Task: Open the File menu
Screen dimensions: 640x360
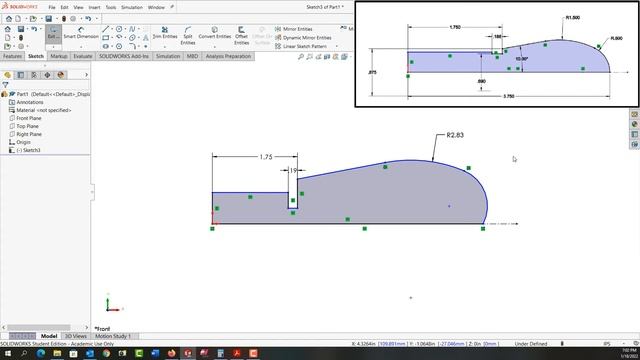Action: click(52, 7)
